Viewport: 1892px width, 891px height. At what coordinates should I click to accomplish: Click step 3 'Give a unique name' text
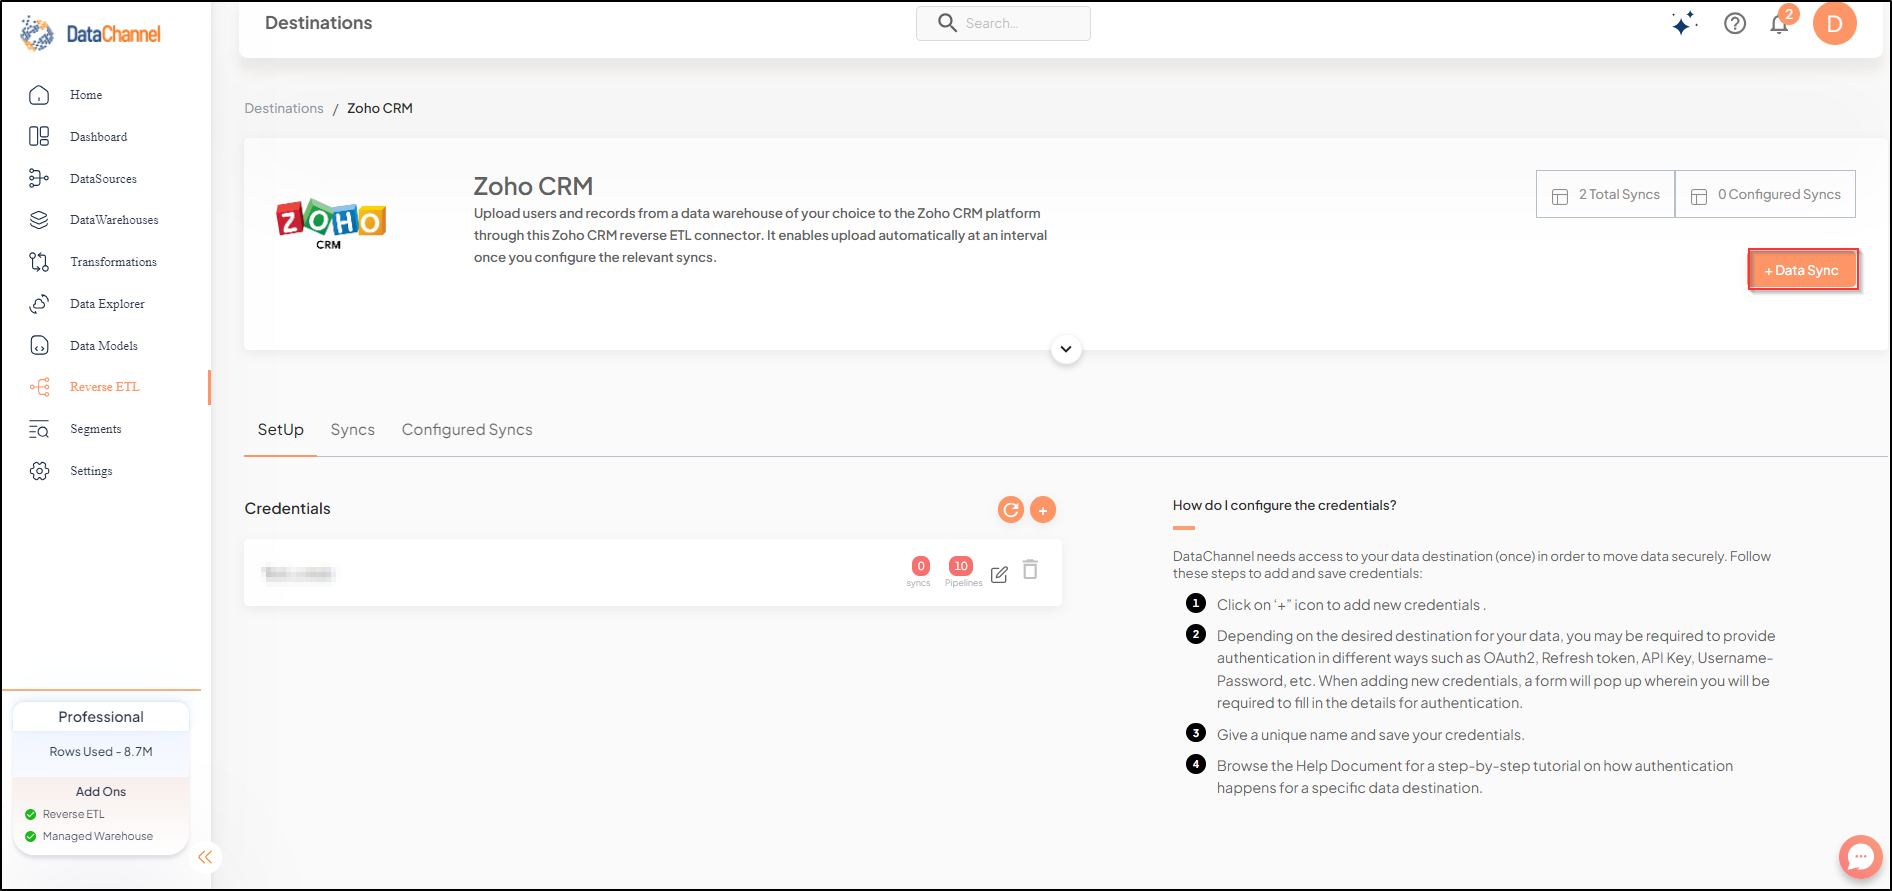[1370, 735]
